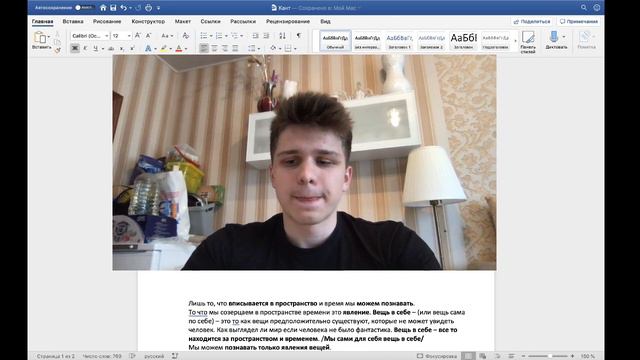
Task: Toggle strikethrough formatting
Action: (x=111, y=48)
